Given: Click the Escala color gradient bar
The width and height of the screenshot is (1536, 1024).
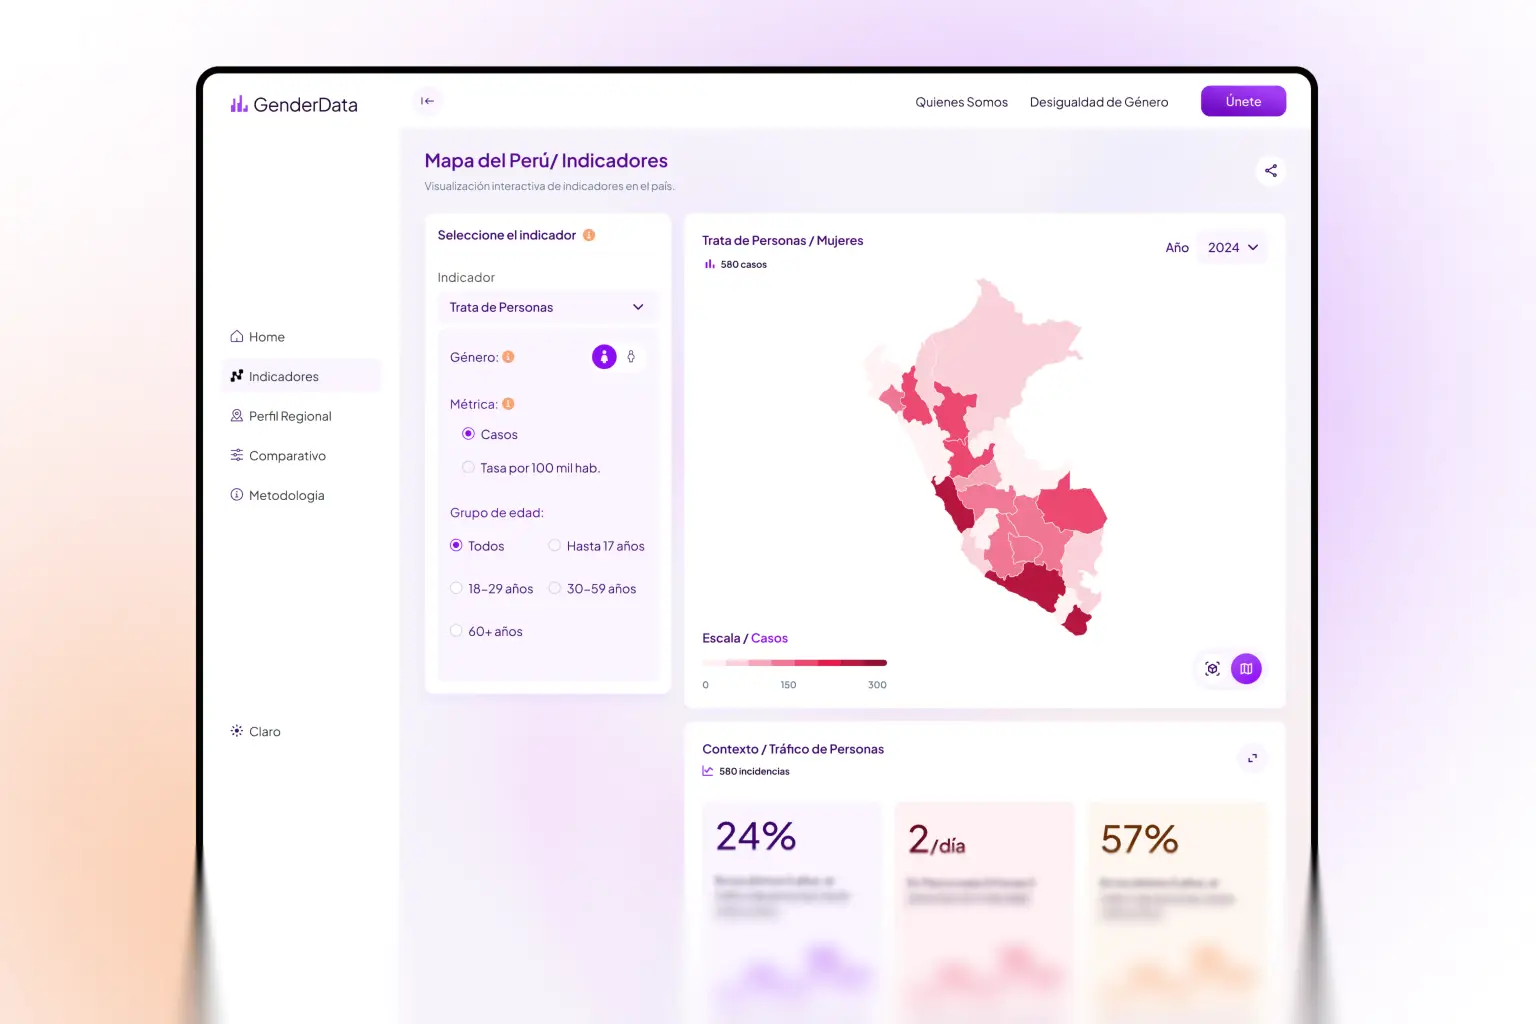Looking at the screenshot, I should pyautogui.click(x=794, y=663).
